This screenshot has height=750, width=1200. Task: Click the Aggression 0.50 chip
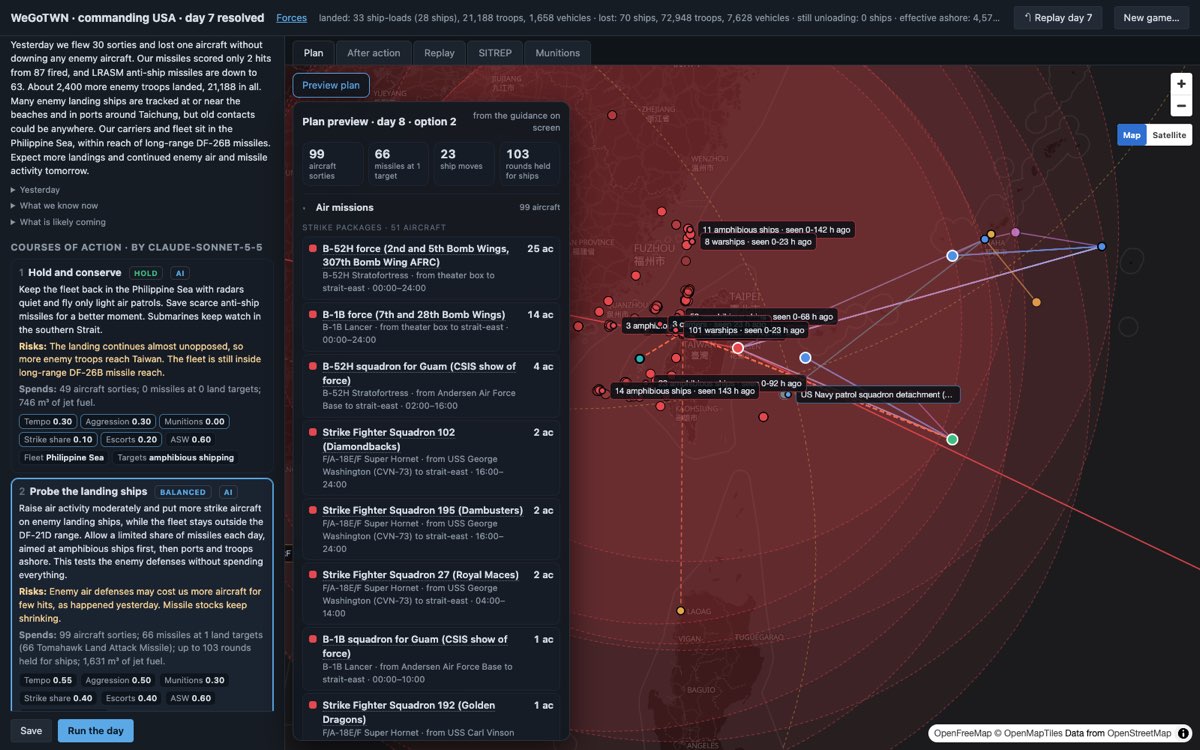[118, 680]
